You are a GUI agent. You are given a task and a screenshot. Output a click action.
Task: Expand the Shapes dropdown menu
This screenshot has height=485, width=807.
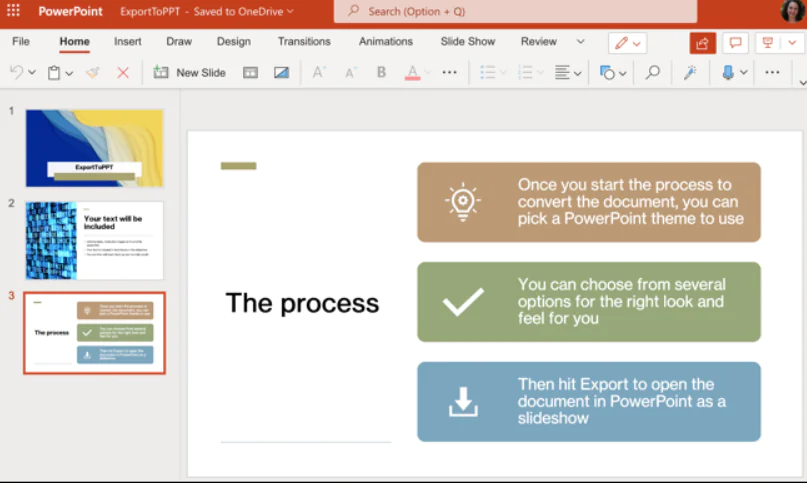[x=613, y=73]
